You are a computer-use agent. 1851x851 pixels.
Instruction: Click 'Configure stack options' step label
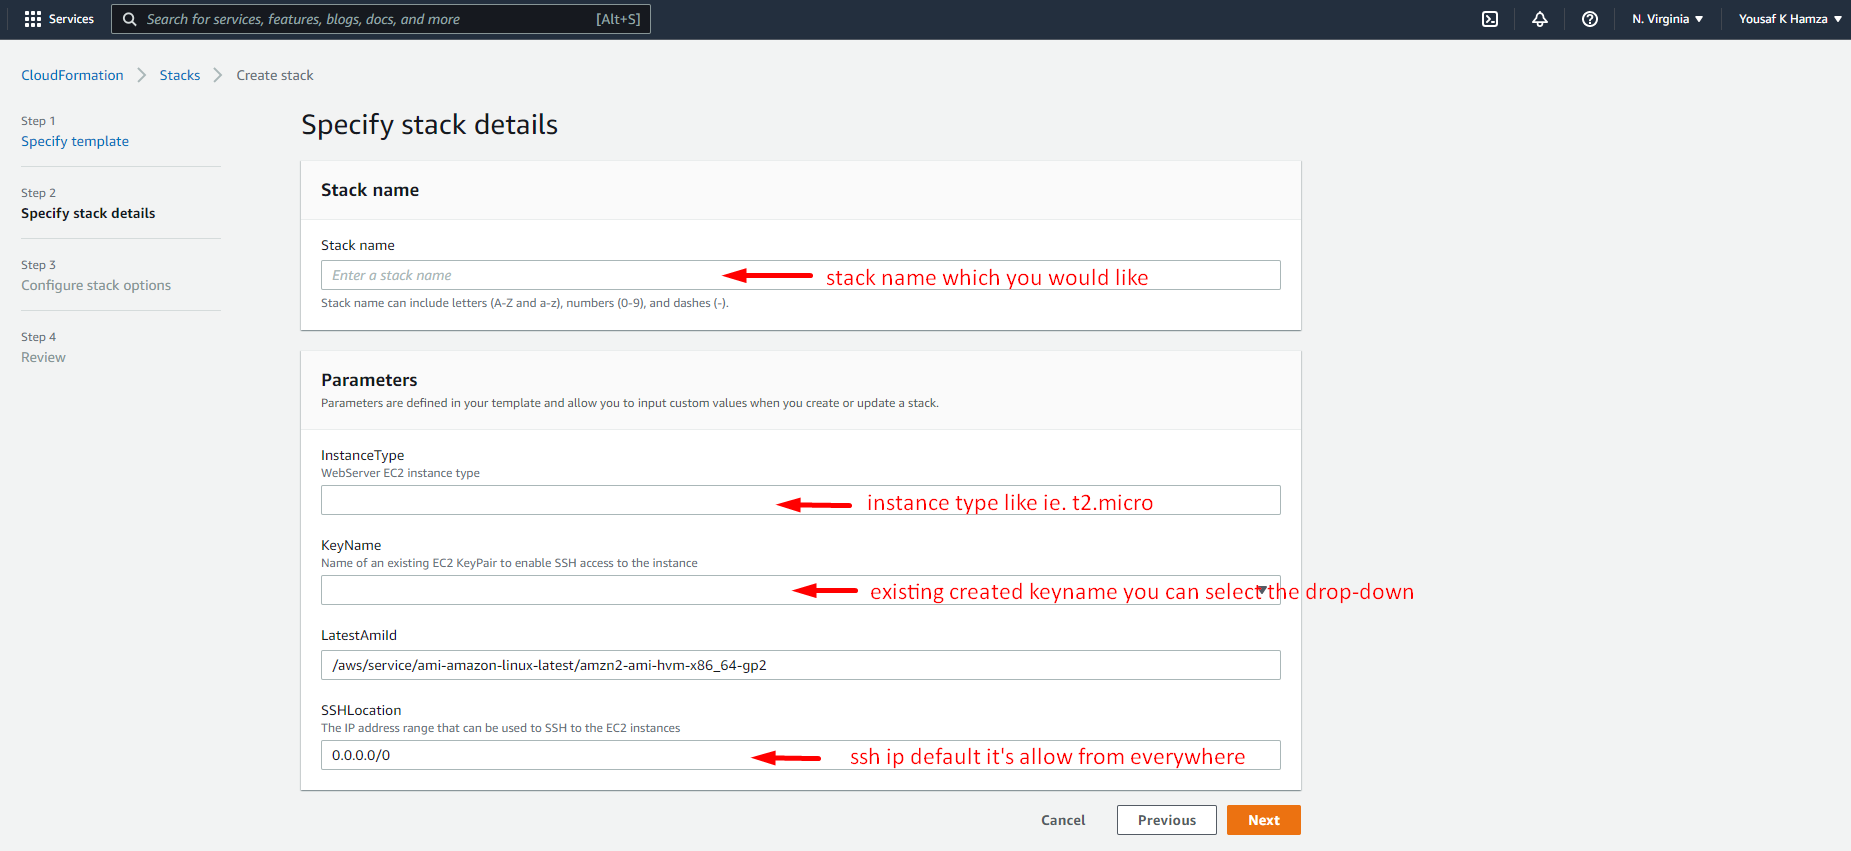96,285
